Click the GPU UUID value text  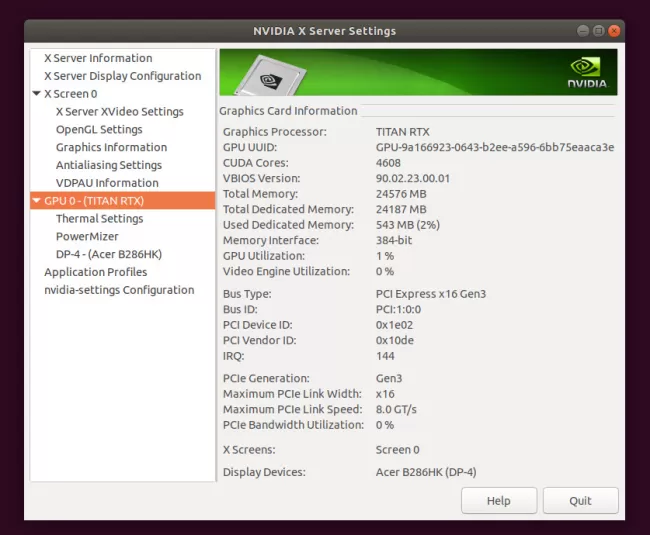click(495, 148)
